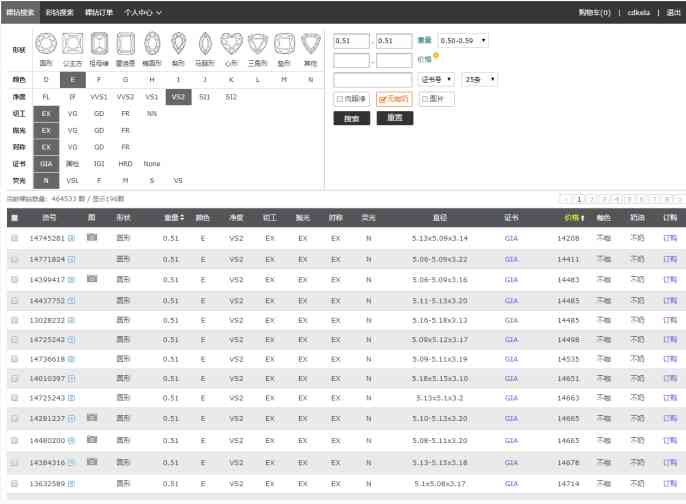Choose the marquise diamond shape icon
The width and height of the screenshot is (686, 504).
point(205,44)
